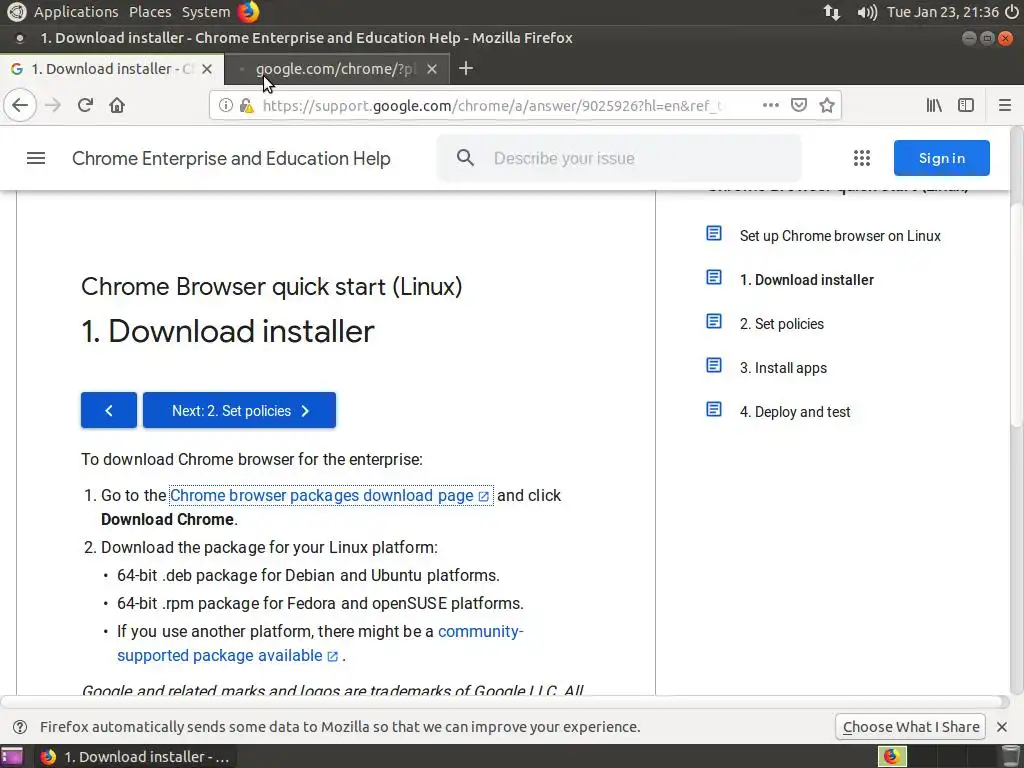The width and height of the screenshot is (1024, 768).
Task: Open '4. Deploy and test' sidebar article
Action: pos(795,412)
